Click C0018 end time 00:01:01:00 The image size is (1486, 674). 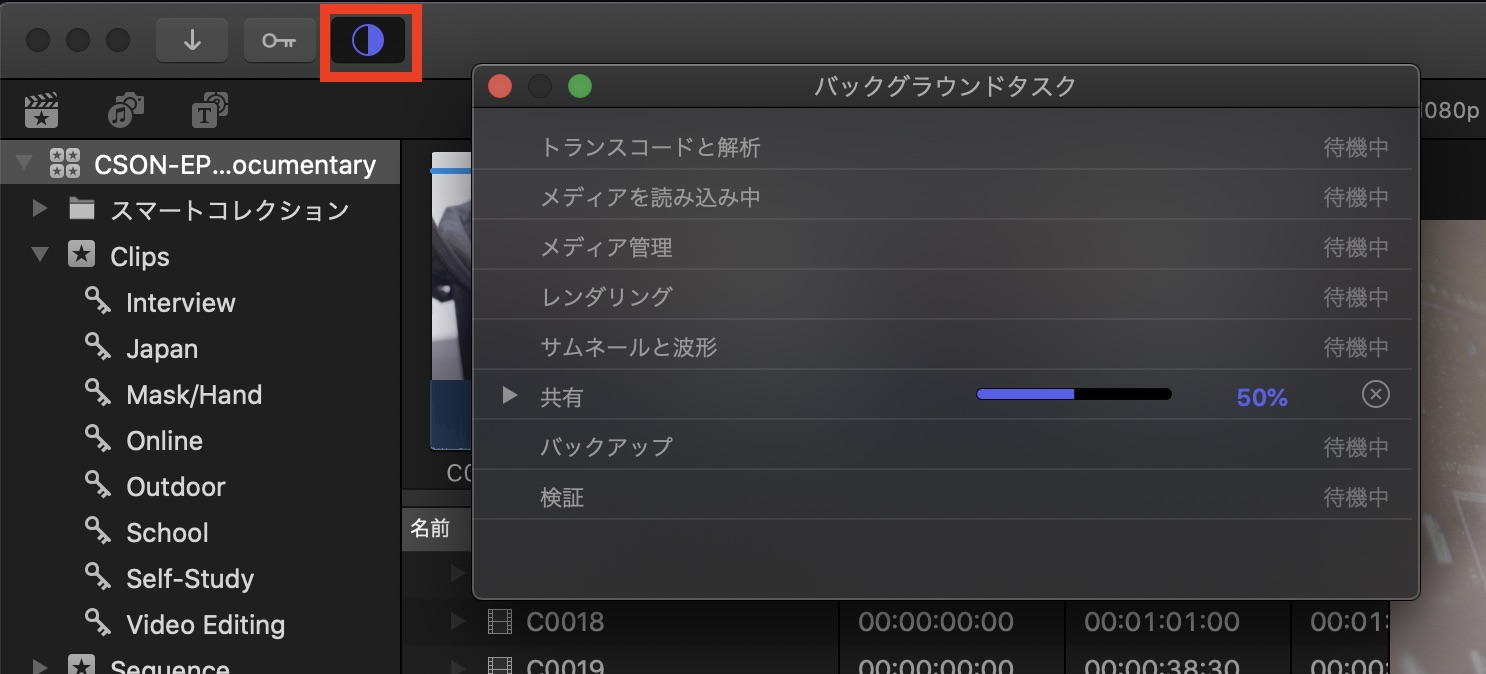point(1161,622)
